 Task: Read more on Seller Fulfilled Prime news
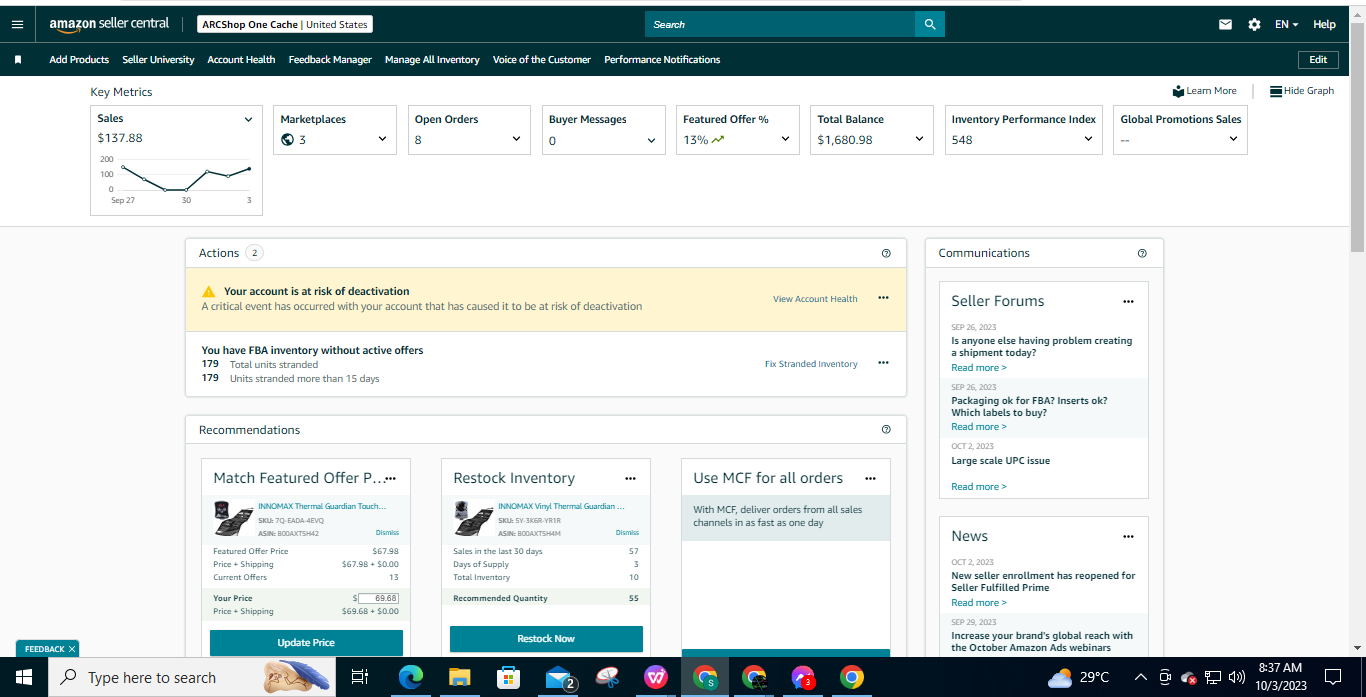click(x=979, y=603)
